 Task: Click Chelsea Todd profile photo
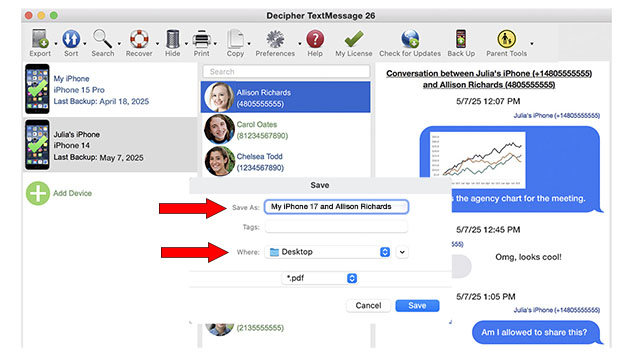219,162
